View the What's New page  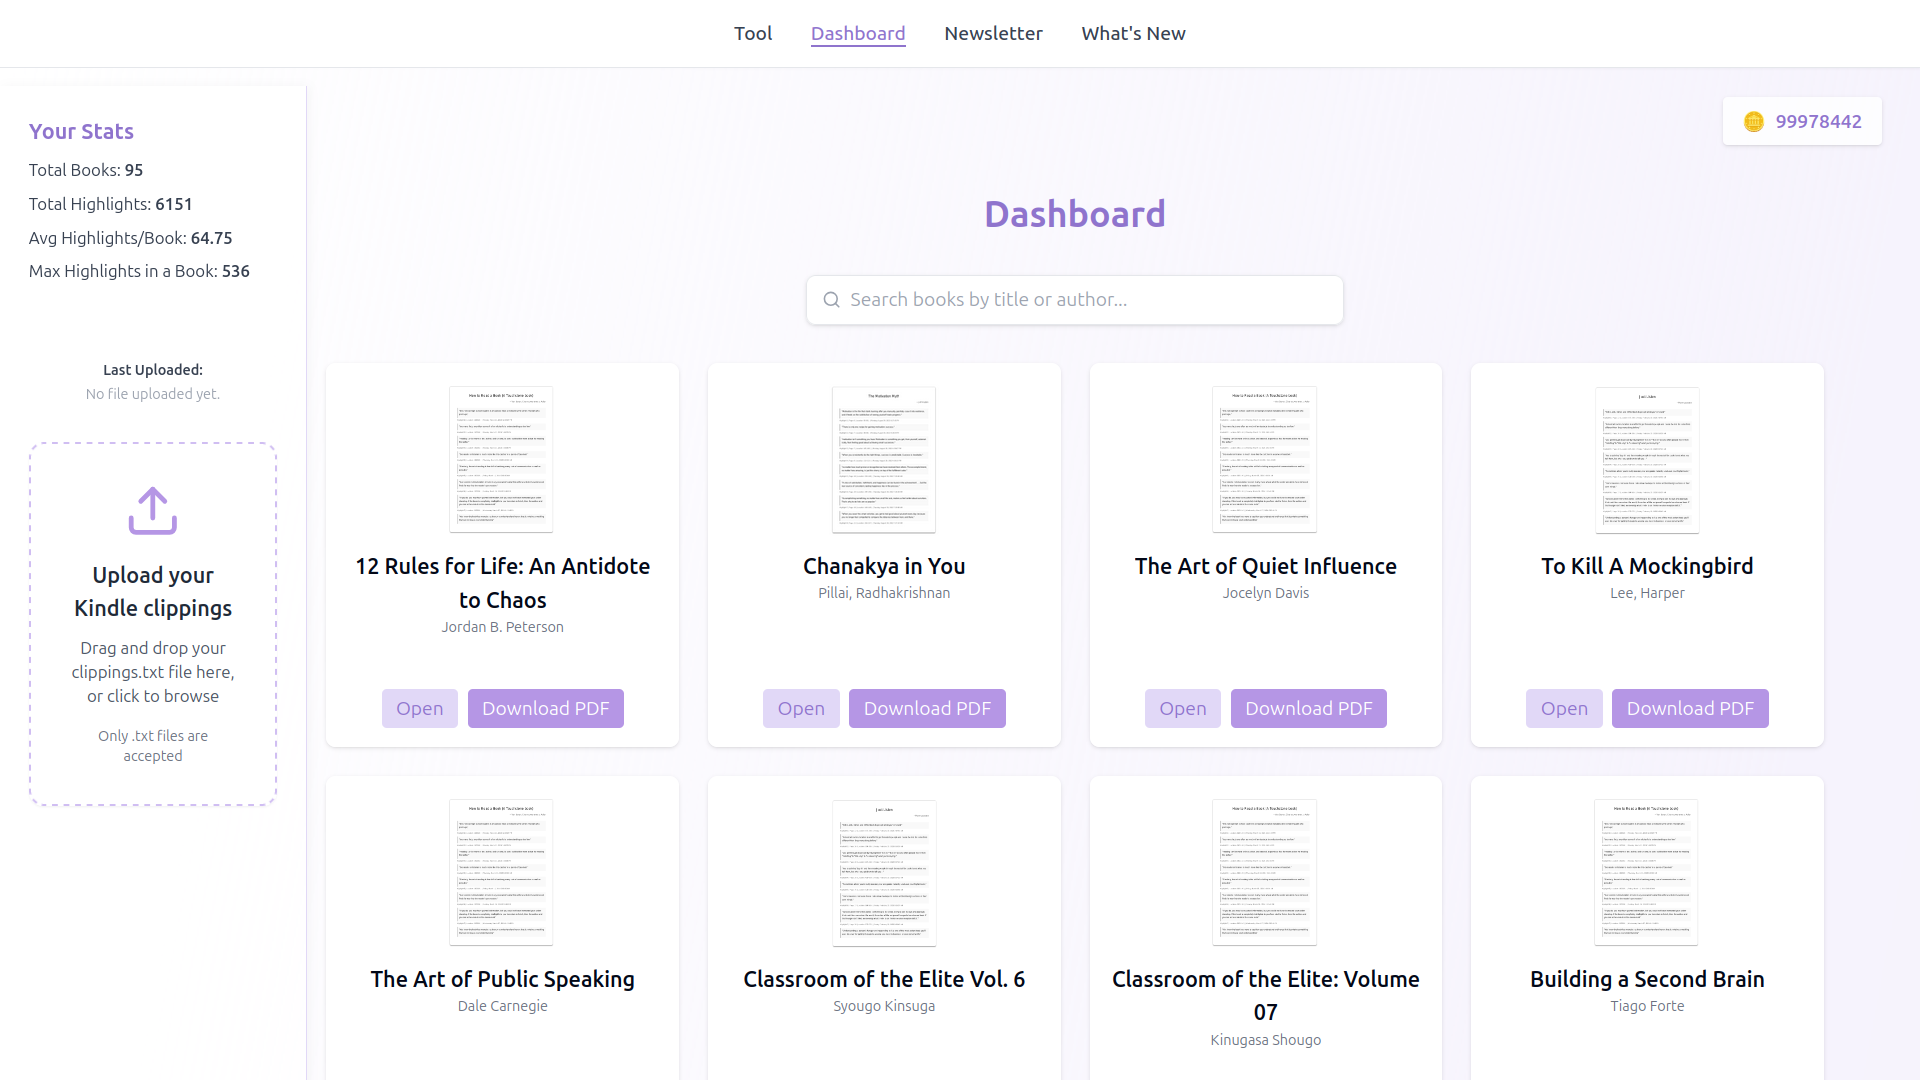click(x=1133, y=33)
